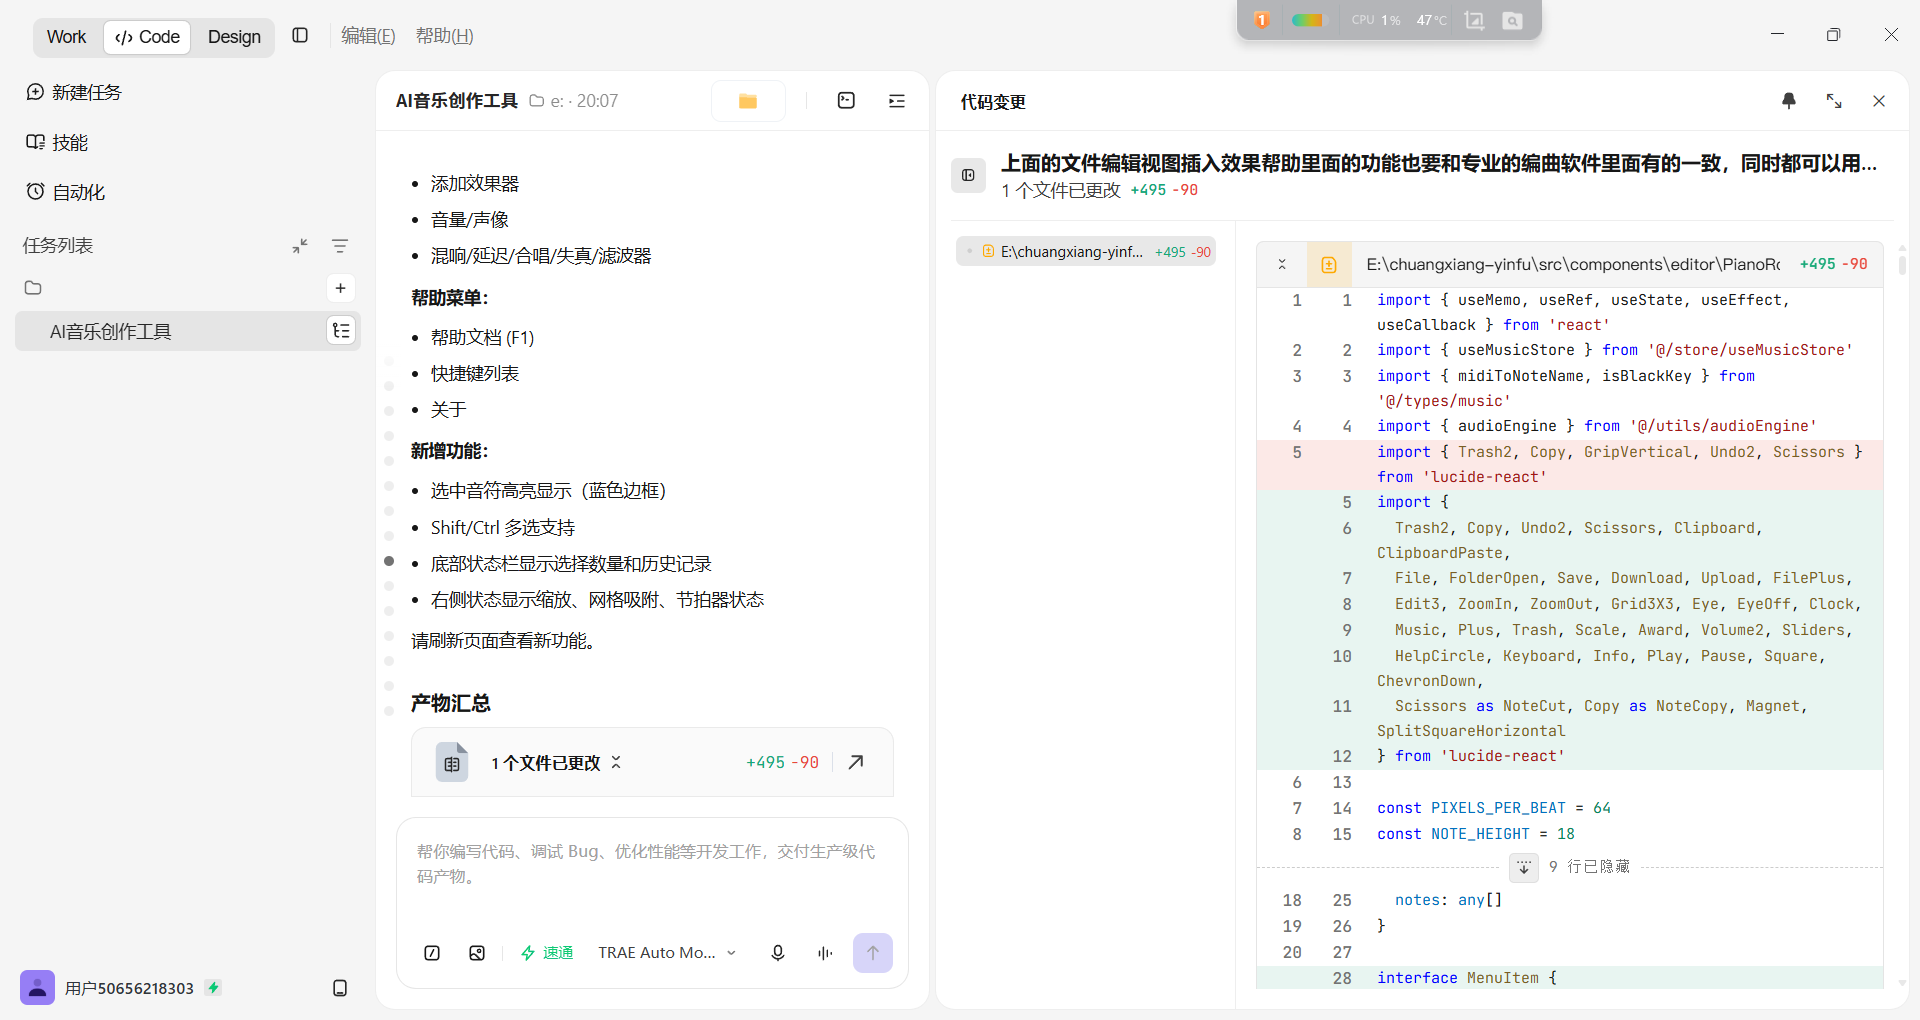Click the code diff vertical scrollbar
Screen dimensions: 1920x1020
[1901, 265]
